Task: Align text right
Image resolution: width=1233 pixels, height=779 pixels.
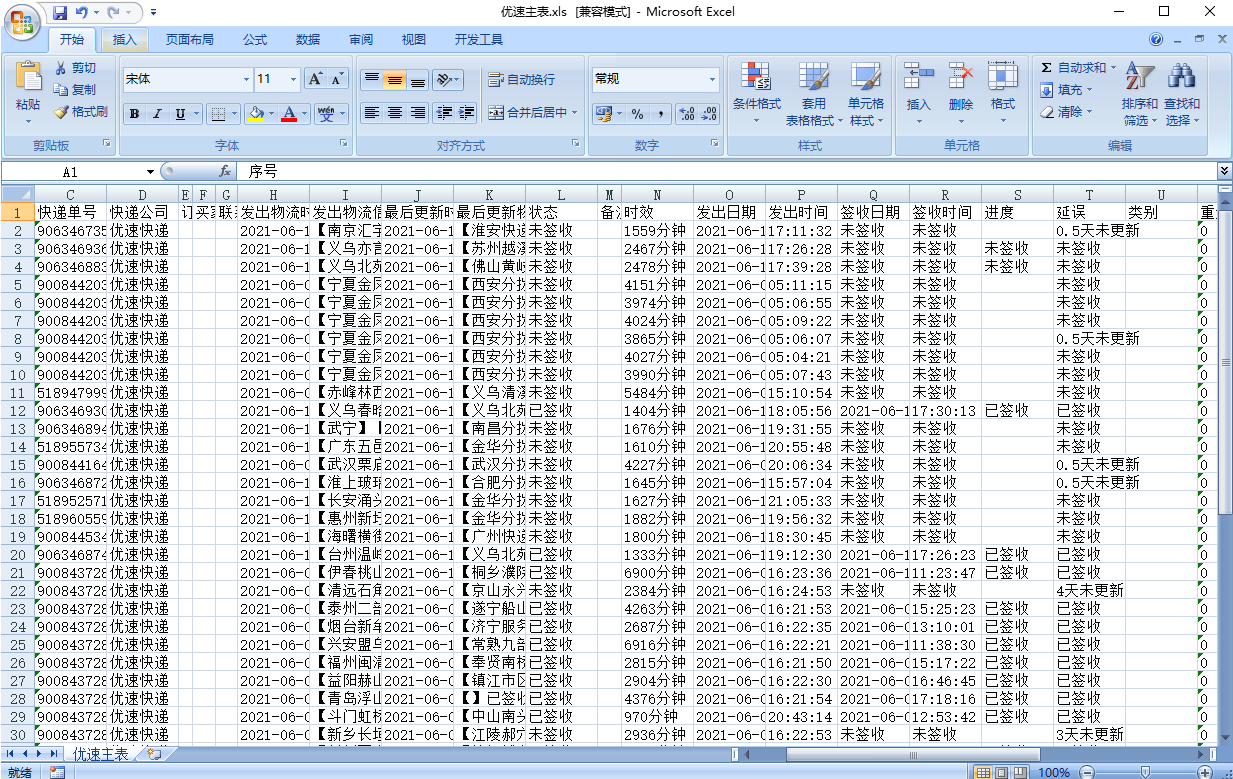Action: [418, 113]
